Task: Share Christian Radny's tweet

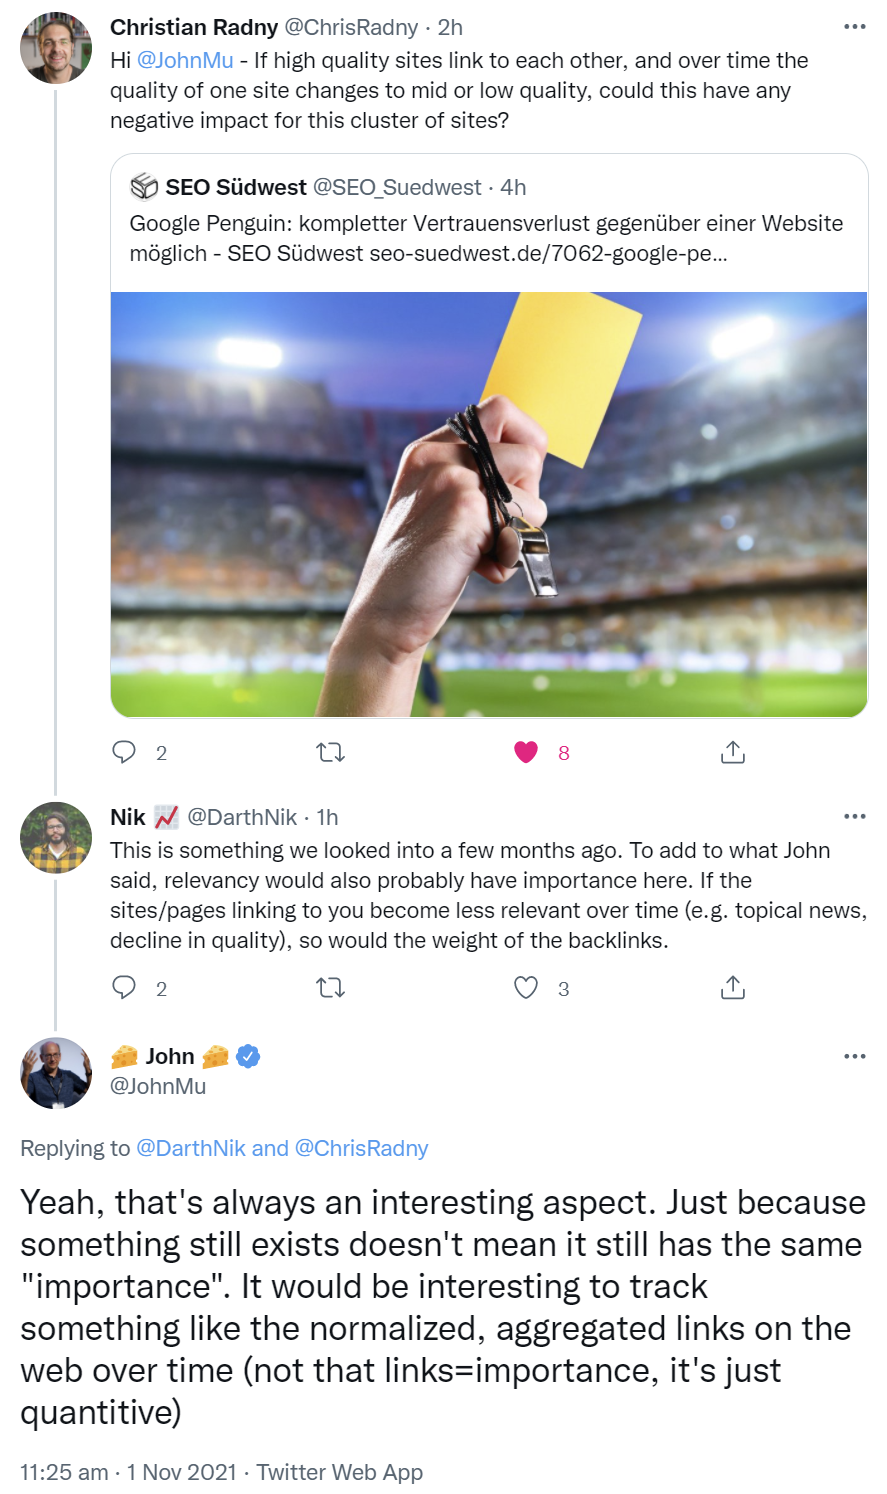Action: click(732, 752)
